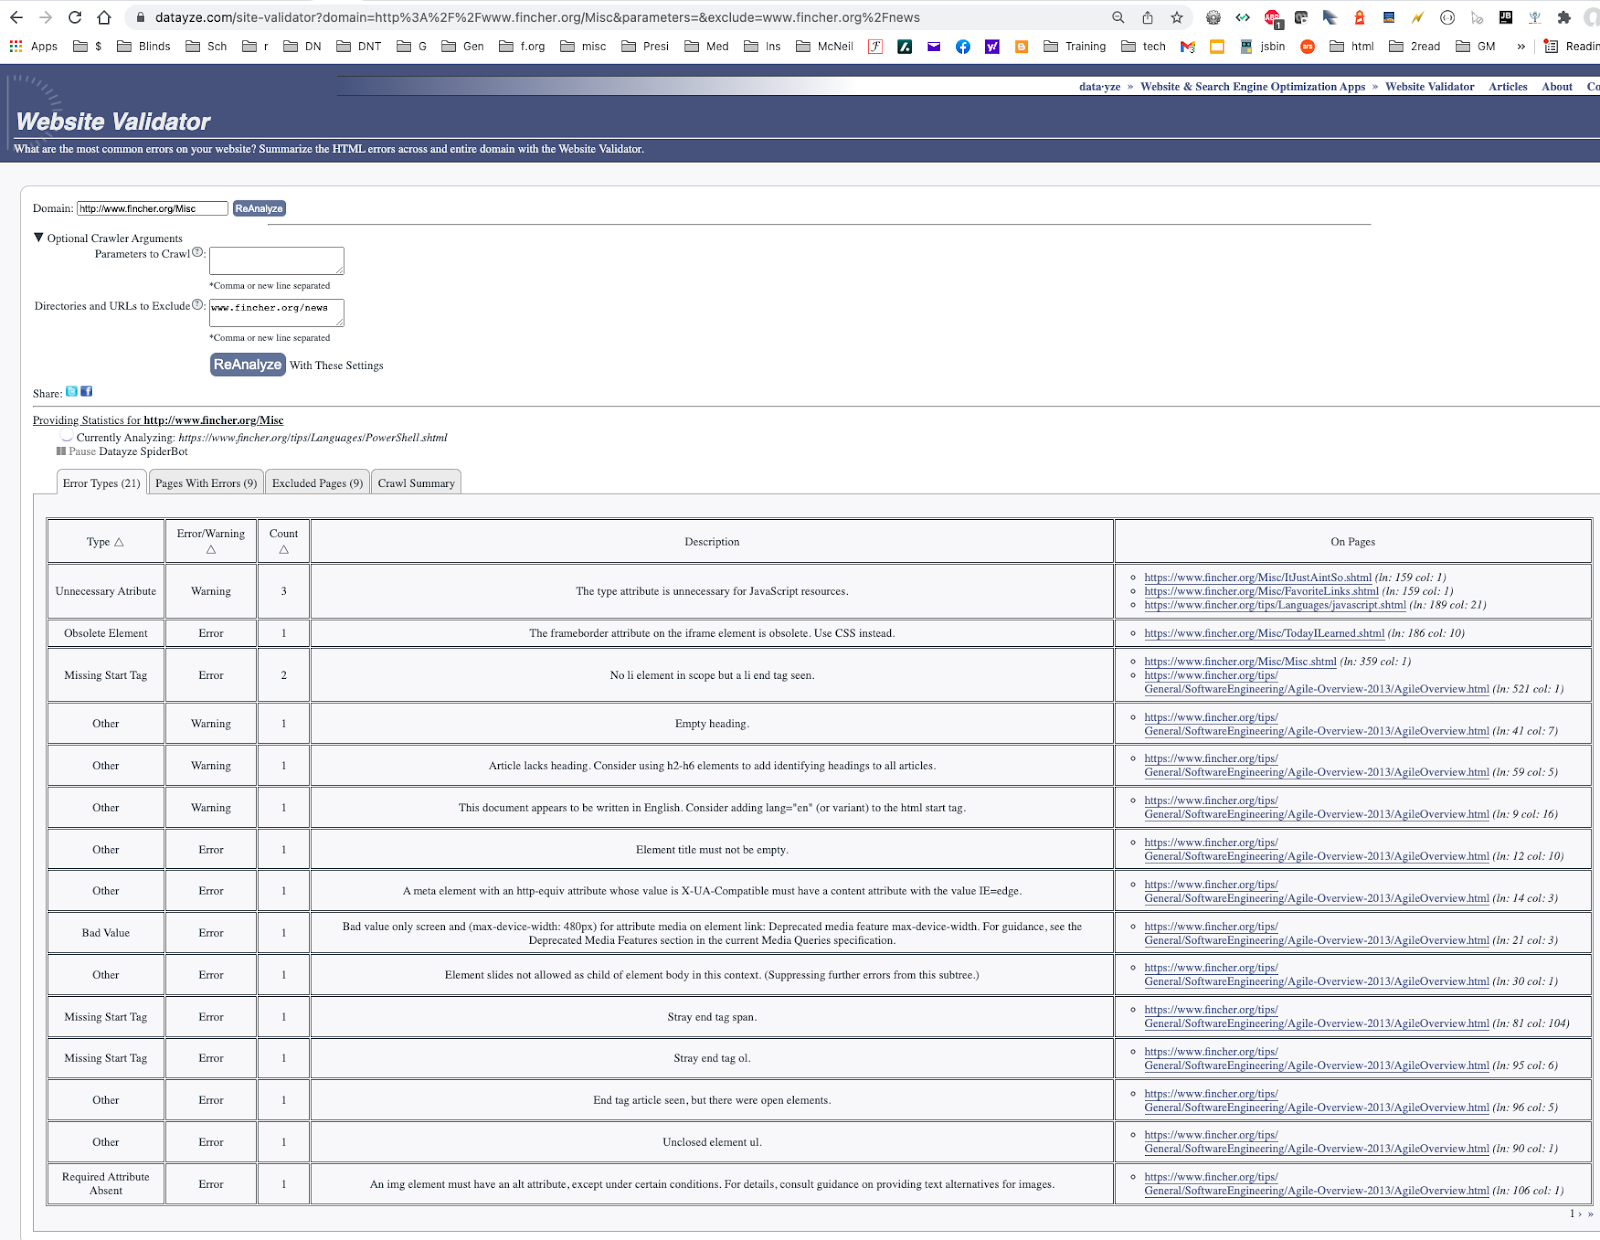Open the Gmail bookmark icon

tap(1188, 46)
